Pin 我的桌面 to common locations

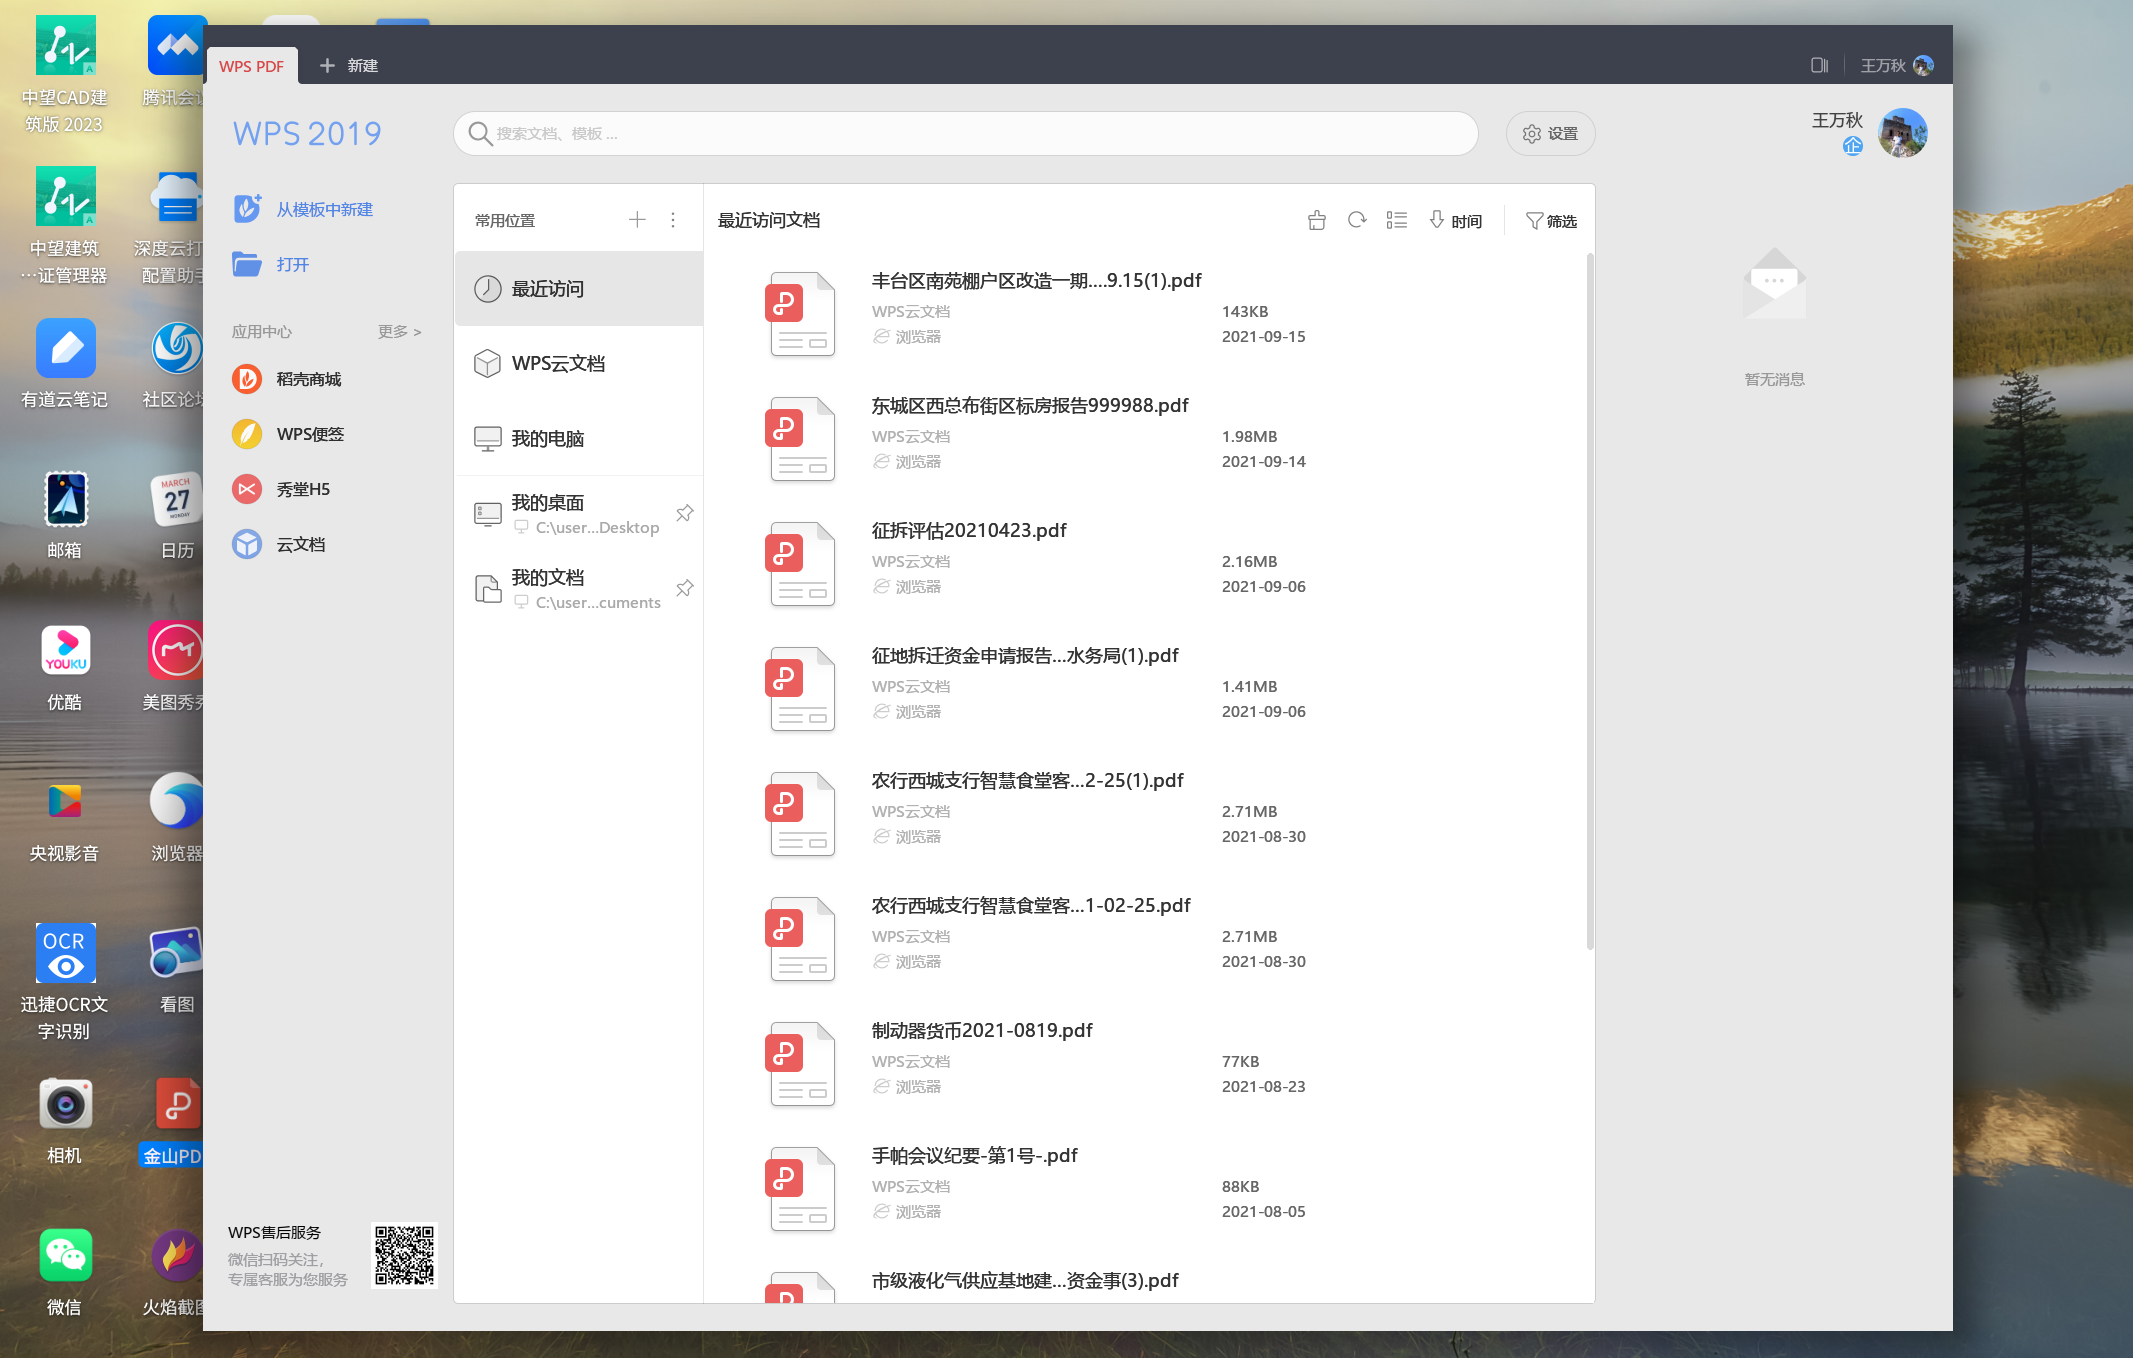click(684, 512)
